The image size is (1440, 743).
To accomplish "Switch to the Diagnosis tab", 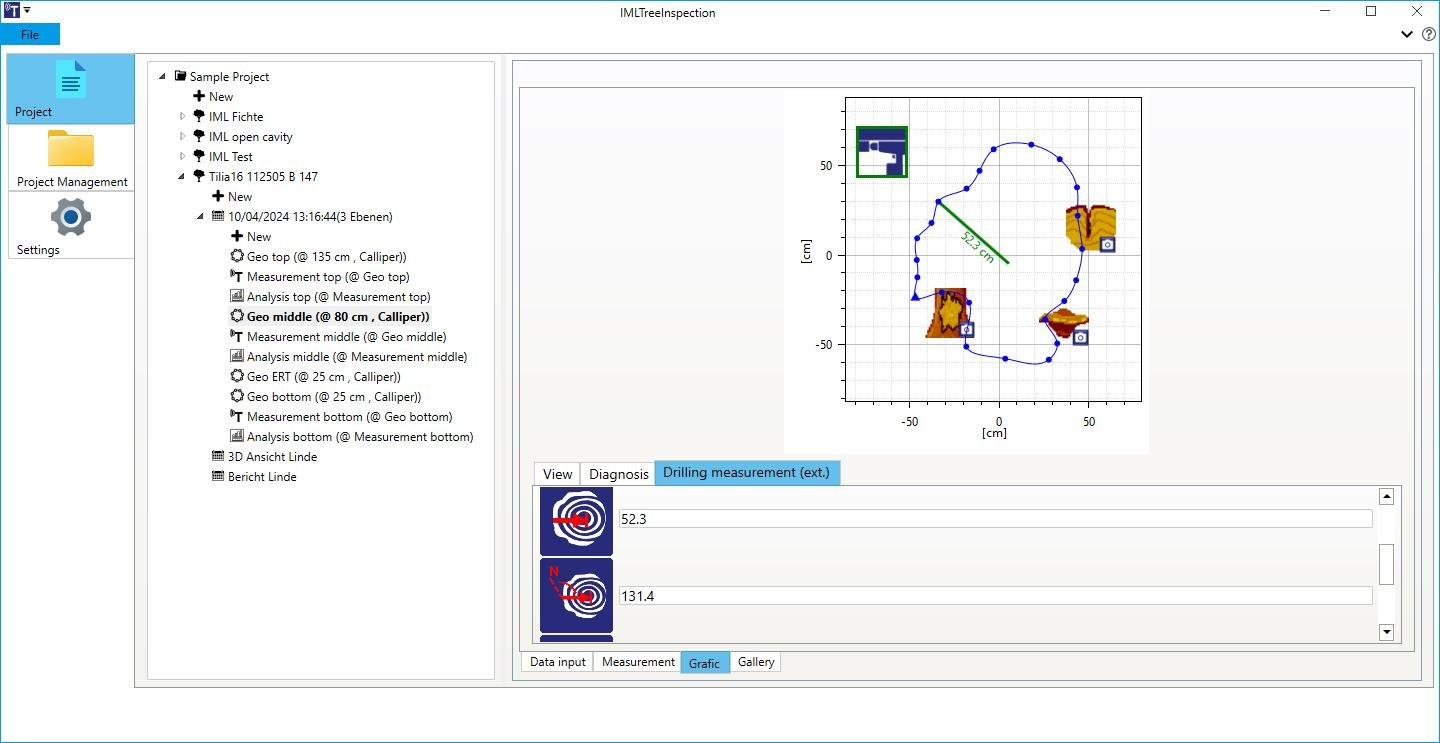I will 618,474.
